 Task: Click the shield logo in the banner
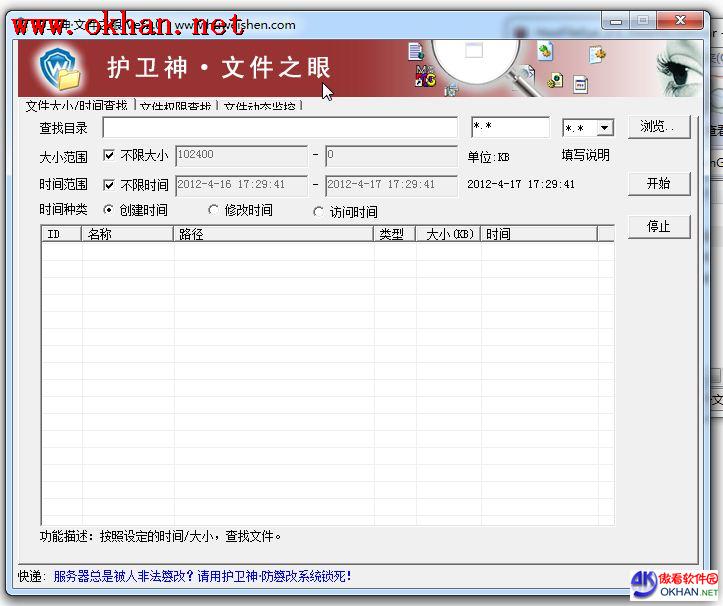pyautogui.click(x=59, y=68)
